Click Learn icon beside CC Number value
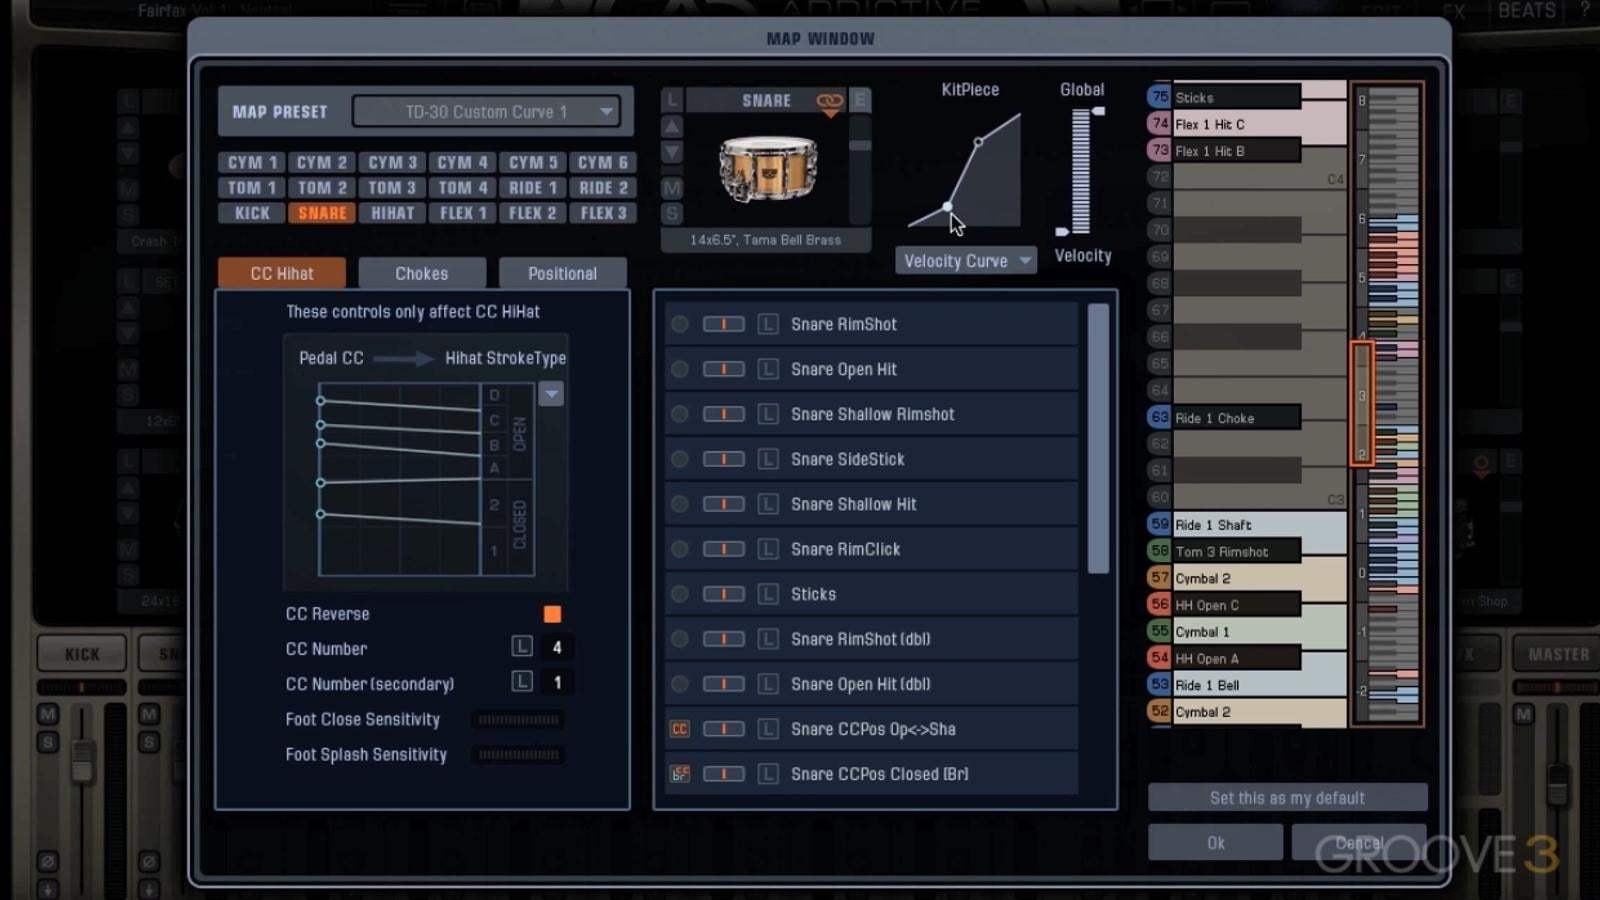 (522, 647)
